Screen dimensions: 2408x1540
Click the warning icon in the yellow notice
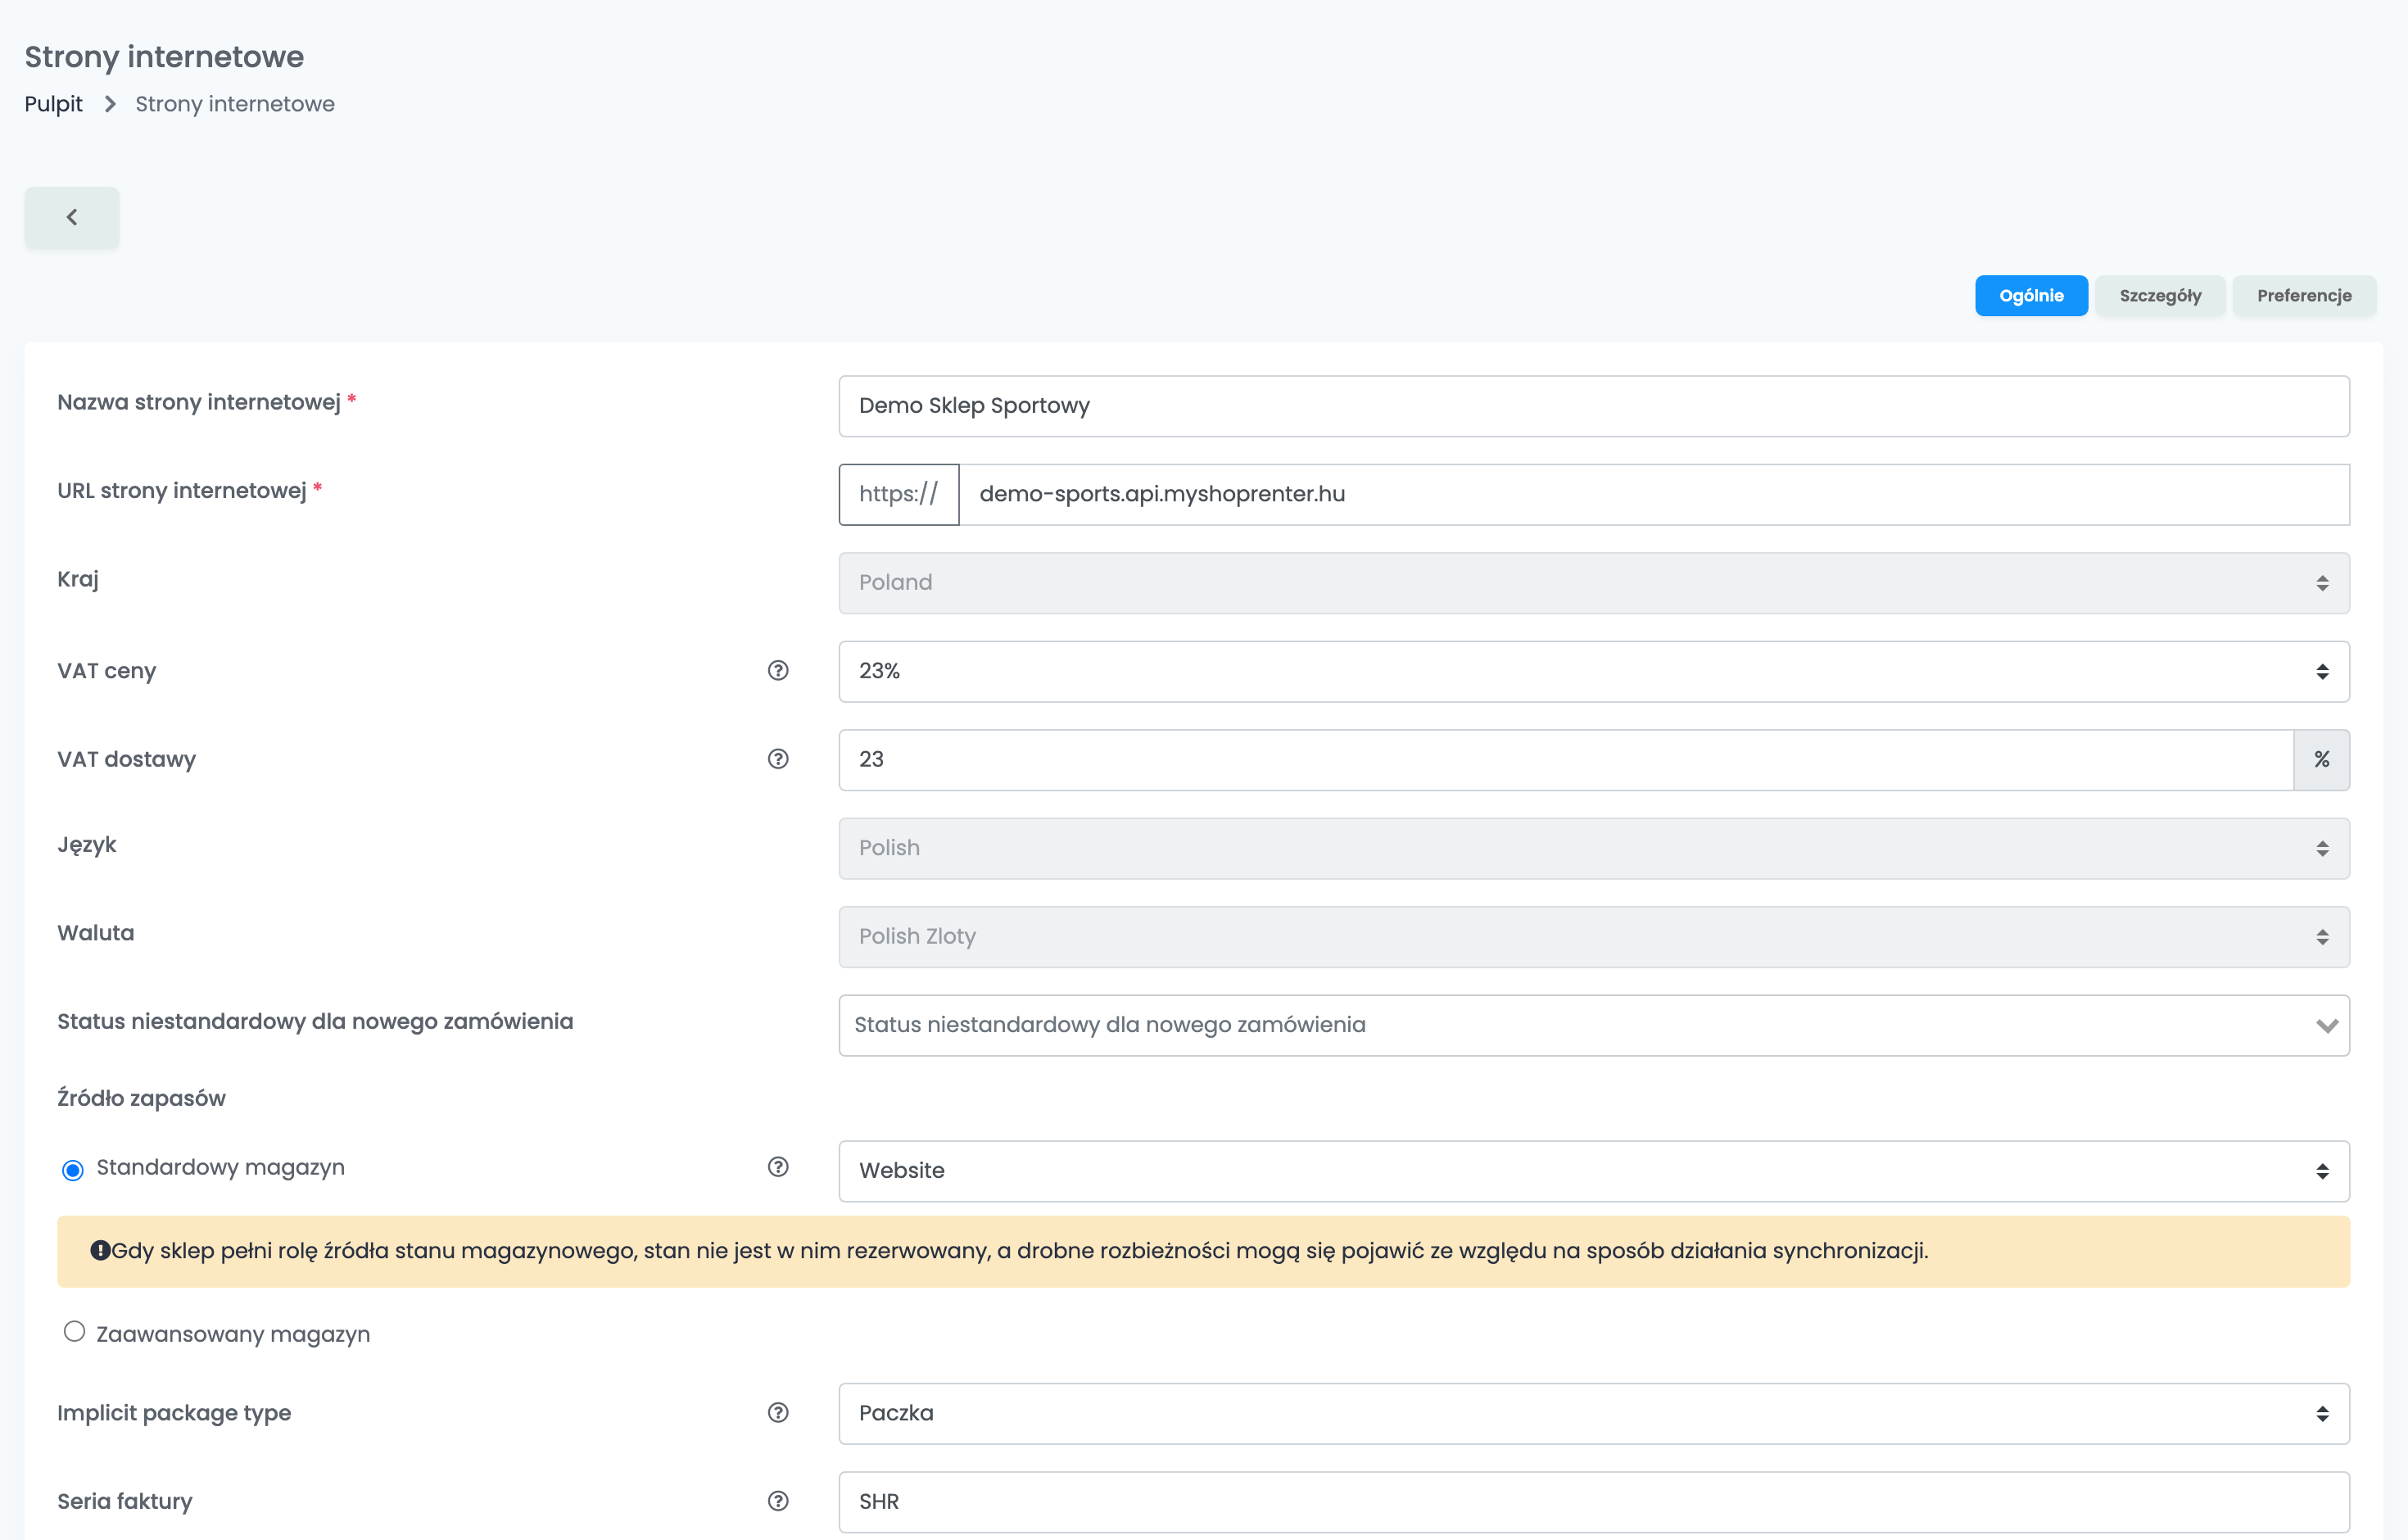point(100,1250)
